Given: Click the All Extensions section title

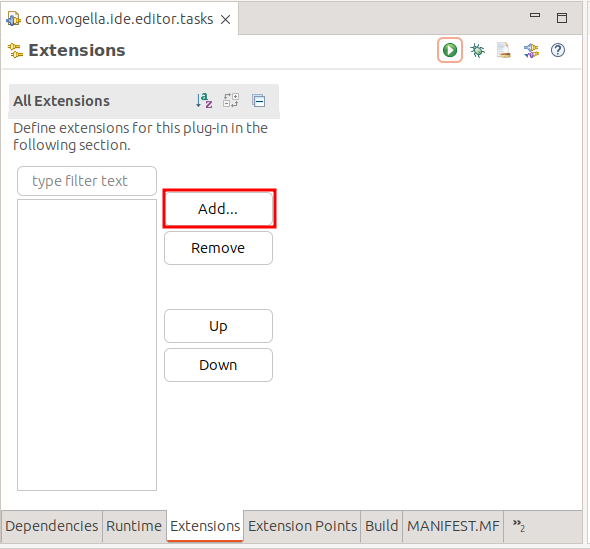Looking at the screenshot, I should point(61,101).
